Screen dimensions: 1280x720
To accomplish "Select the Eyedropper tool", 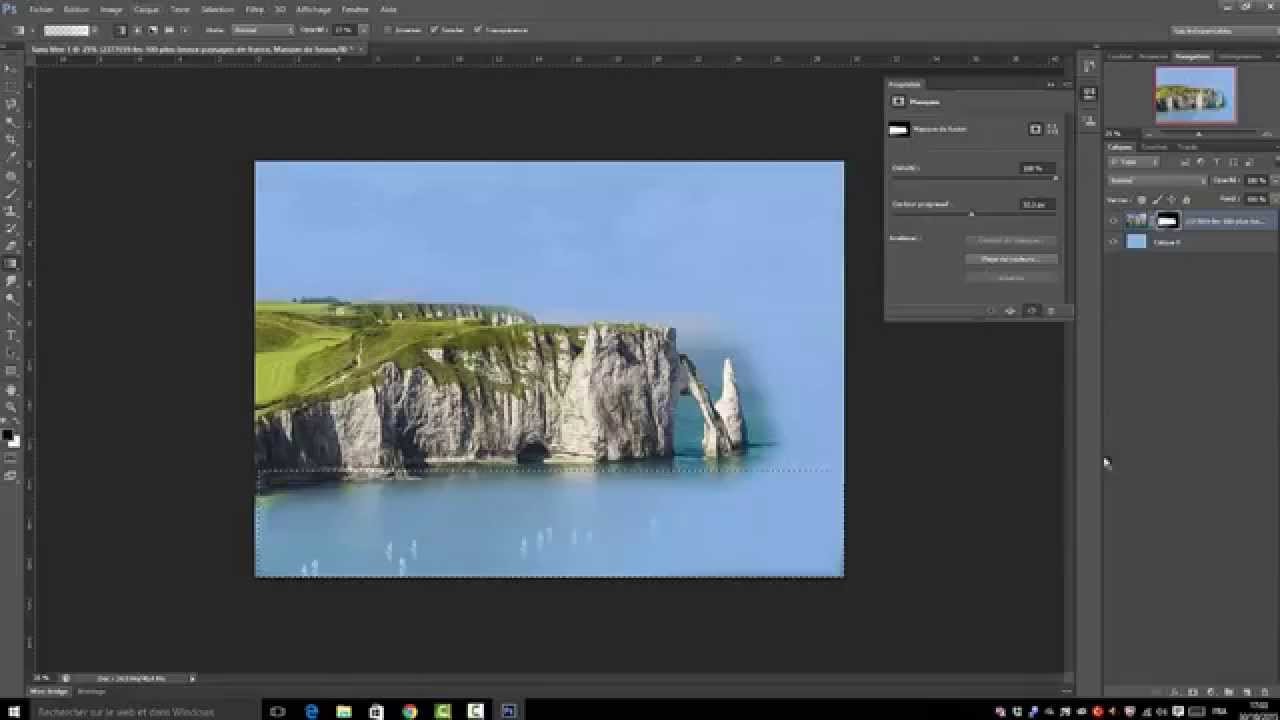I will coord(11,157).
